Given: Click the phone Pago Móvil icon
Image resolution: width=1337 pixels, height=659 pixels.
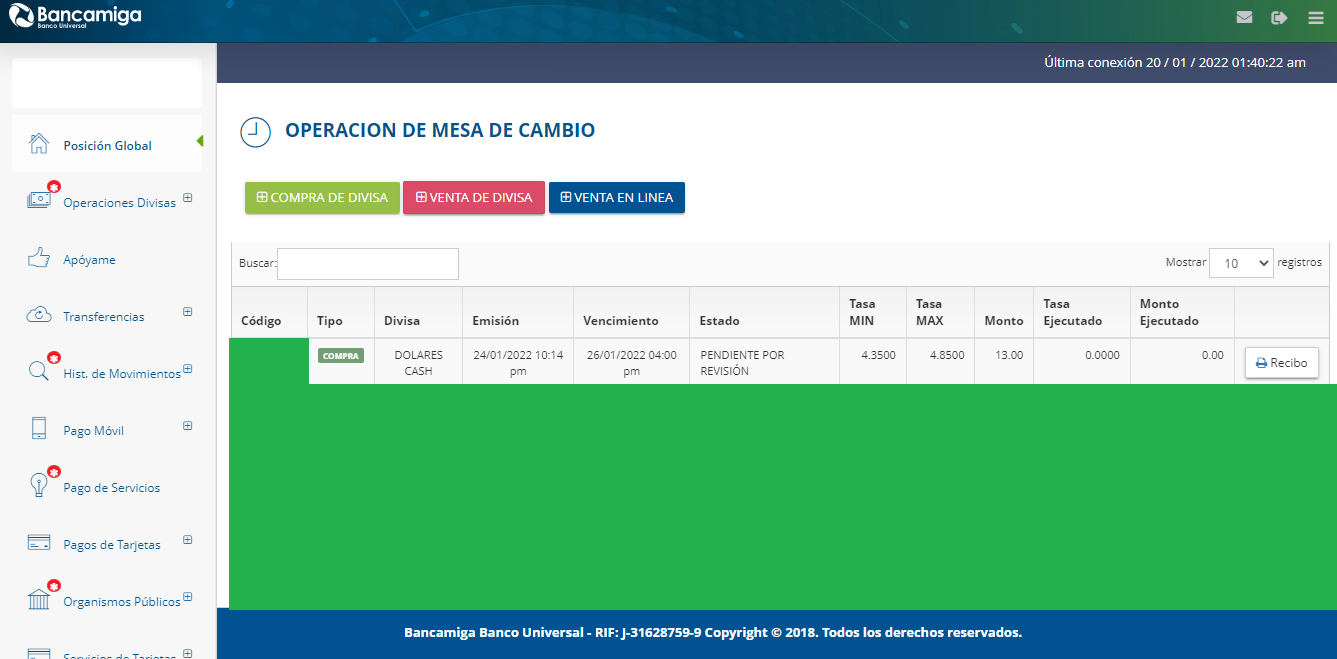Looking at the screenshot, I should (39, 429).
